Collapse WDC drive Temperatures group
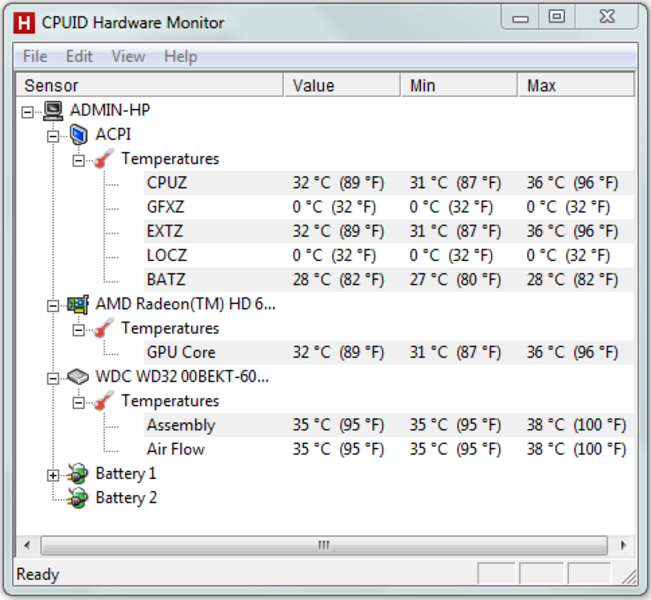The width and height of the screenshot is (651, 600). [x=78, y=403]
